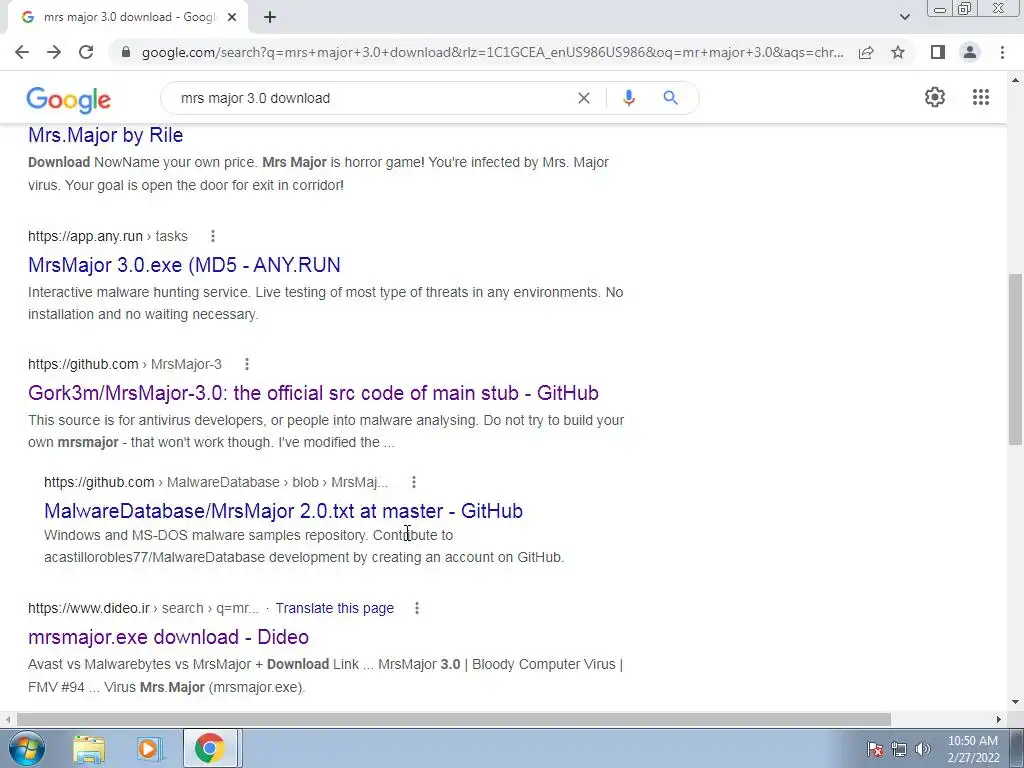Share this page from the address bar
This screenshot has width=1024, height=768.
coord(866,52)
